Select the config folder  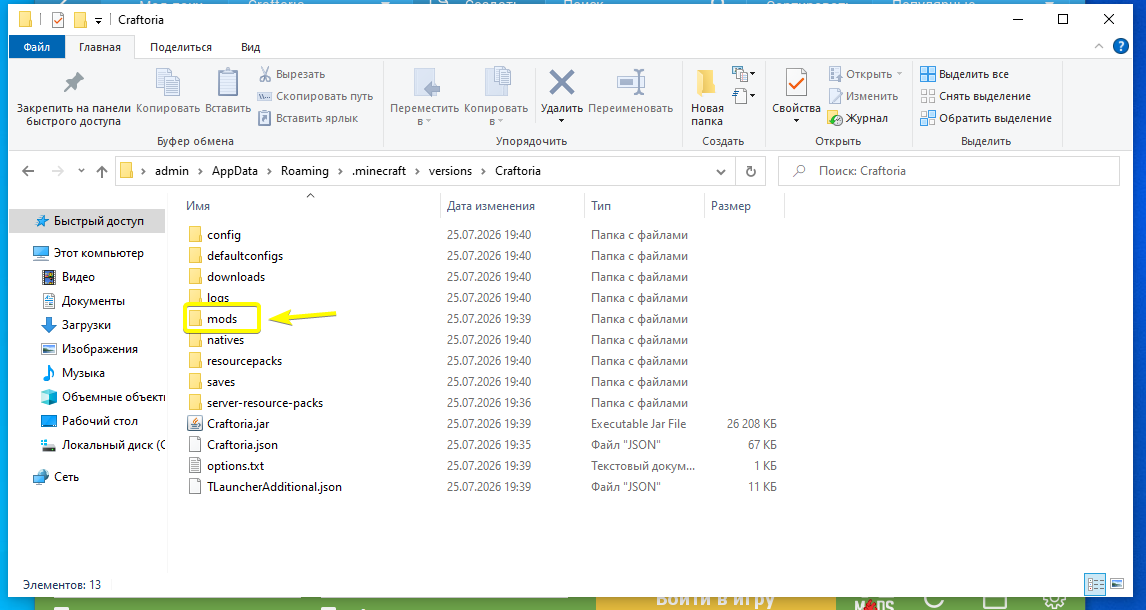coord(214,235)
